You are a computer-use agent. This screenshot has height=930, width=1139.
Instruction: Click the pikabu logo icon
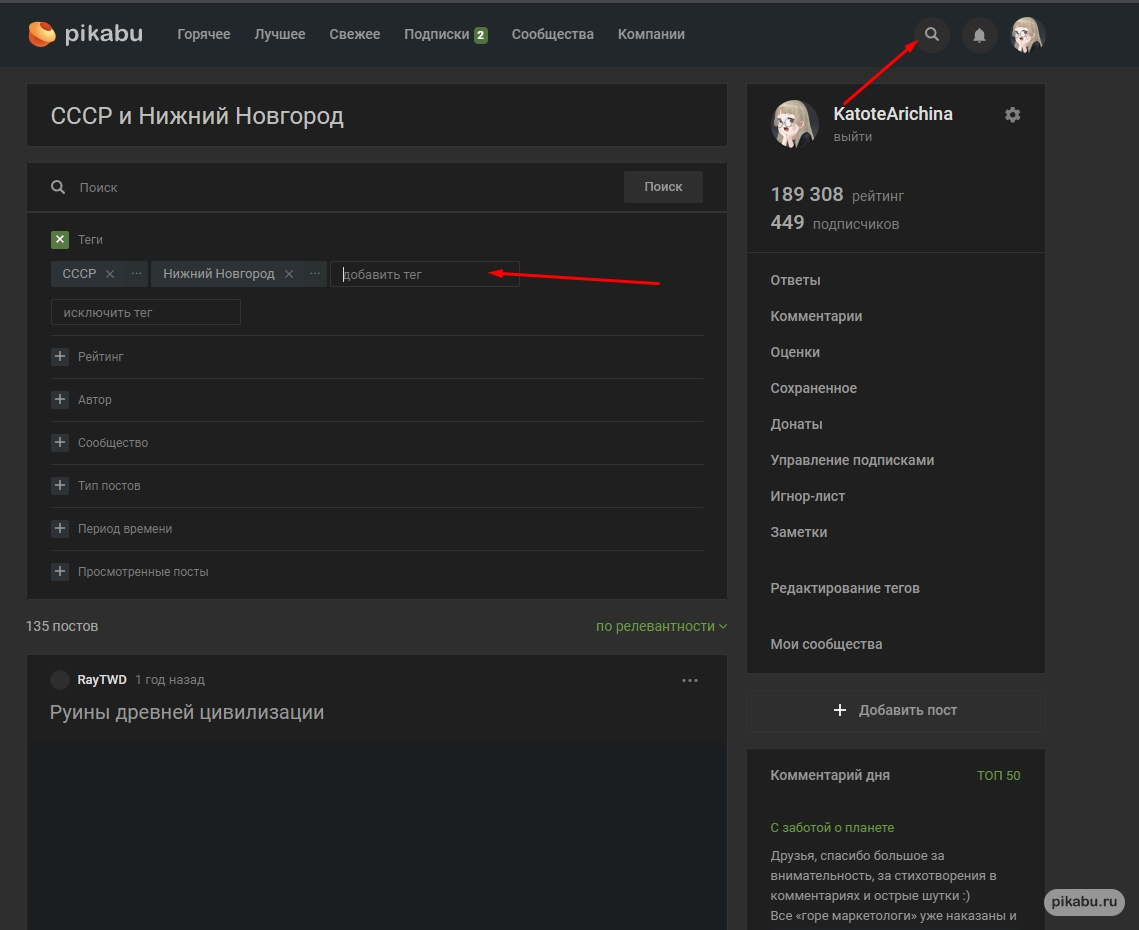pos(42,34)
